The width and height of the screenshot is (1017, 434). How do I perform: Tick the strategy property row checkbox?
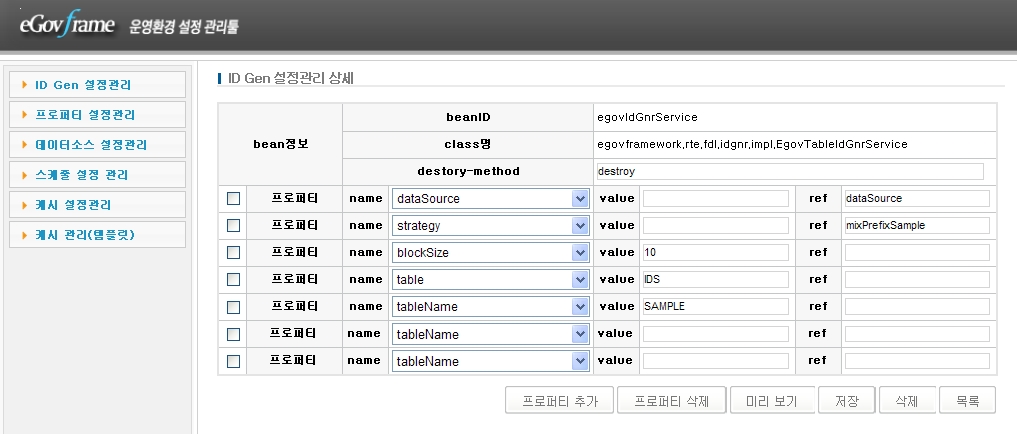coord(234,226)
